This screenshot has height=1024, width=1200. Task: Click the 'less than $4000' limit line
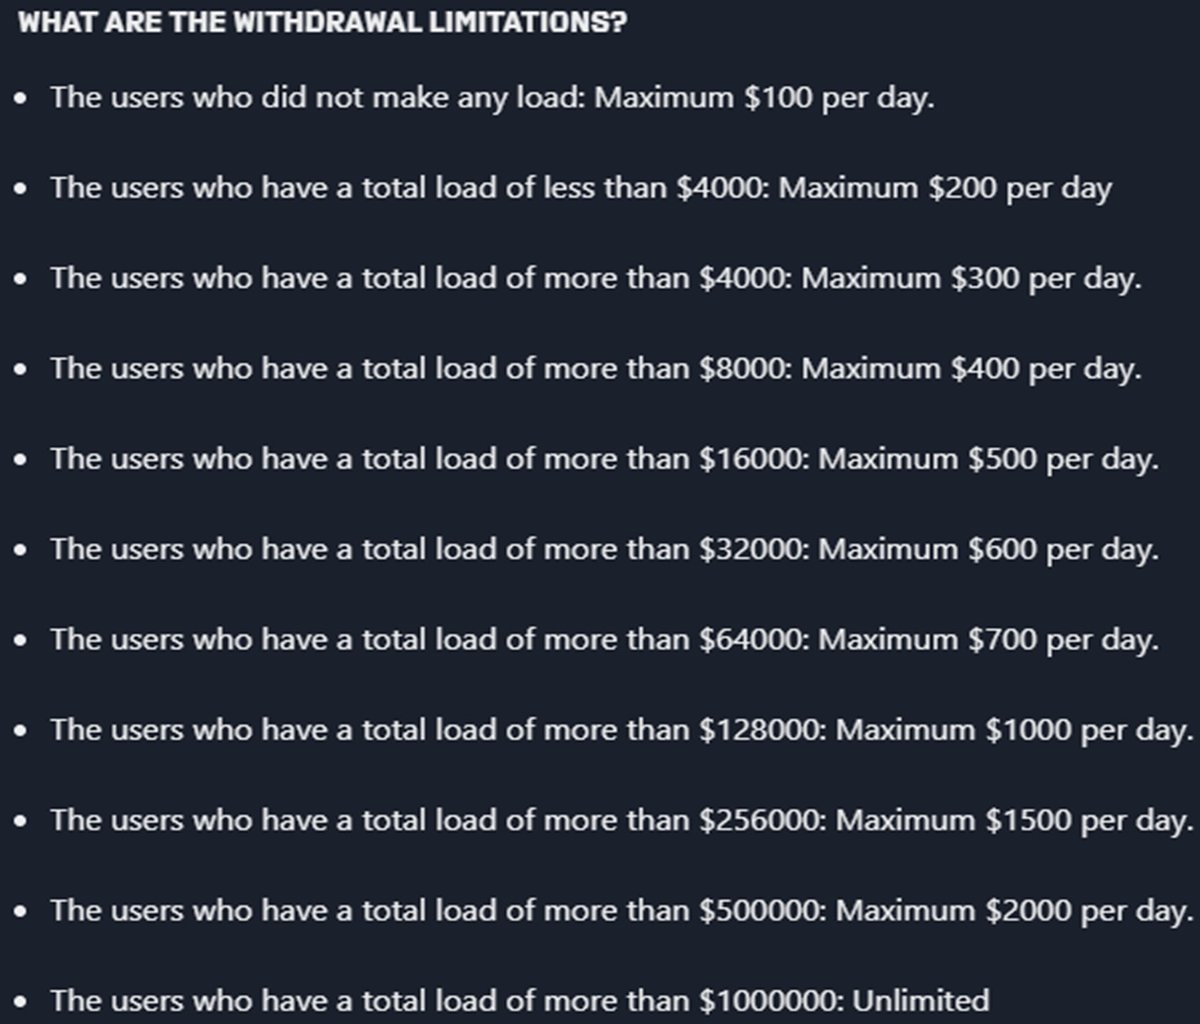coord(581,188)
